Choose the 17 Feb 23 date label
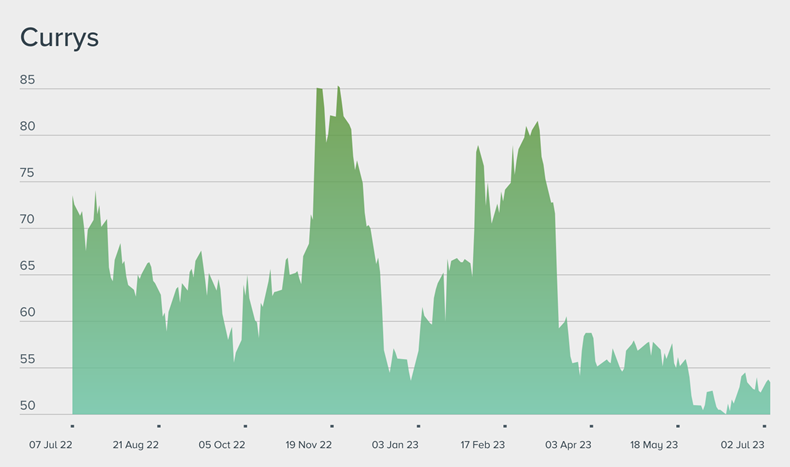Viewport: 790px width, 467px height. click(482, 445)
